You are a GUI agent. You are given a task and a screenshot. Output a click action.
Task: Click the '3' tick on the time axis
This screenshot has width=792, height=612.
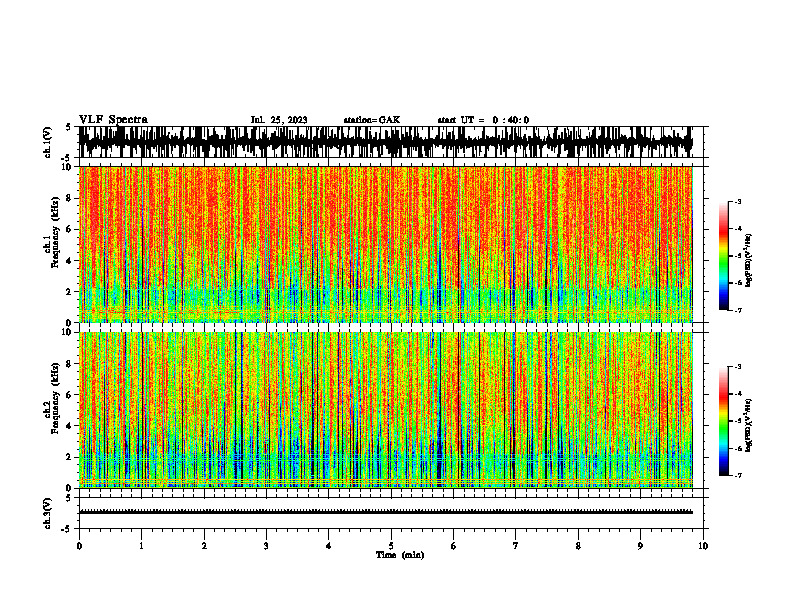pyautogui.click(x=266, y=546)
